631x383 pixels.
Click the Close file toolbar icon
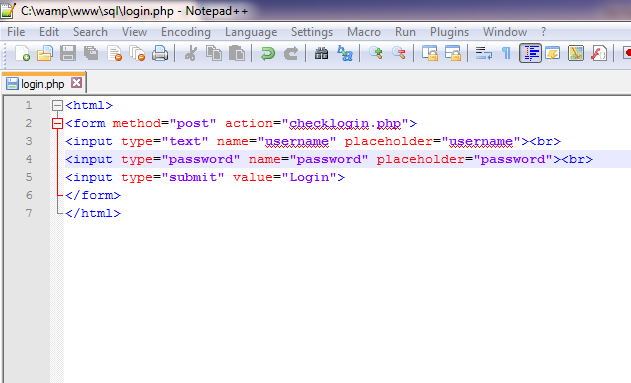115,53
